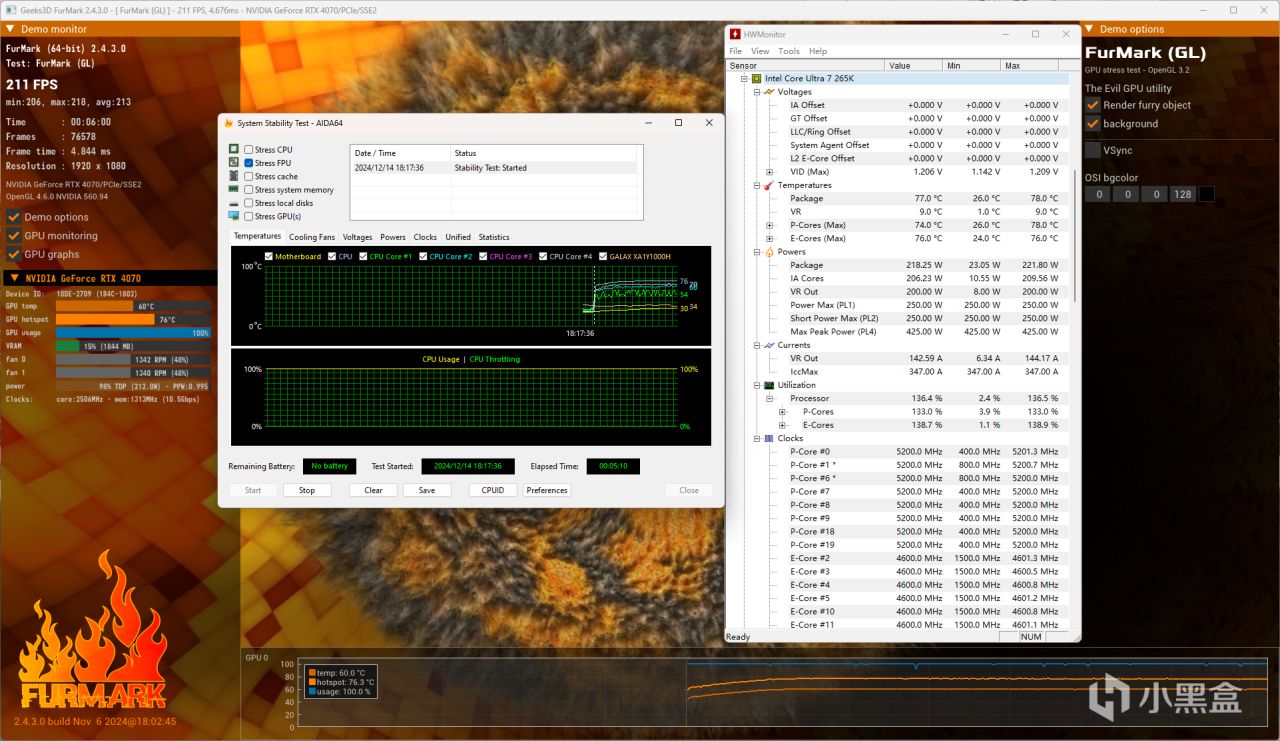Expand the E-Cores (Max) temperature node
This screenshot has height=741, width=1280.
(x=770, y=238)
